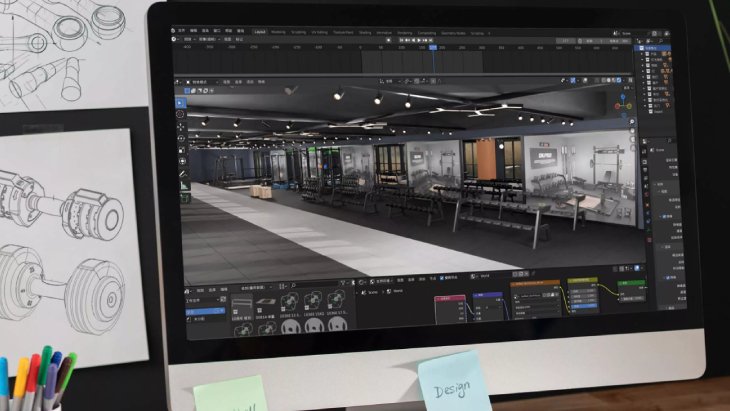Viewport: 730px width, 411px height.
Task: Choose the Add Cube tool
Action: pos(182,197)
